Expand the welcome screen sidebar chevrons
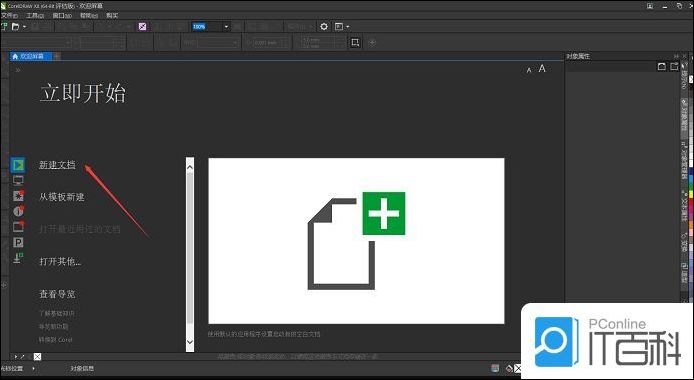The image size is (694, 380). [18, 70]
